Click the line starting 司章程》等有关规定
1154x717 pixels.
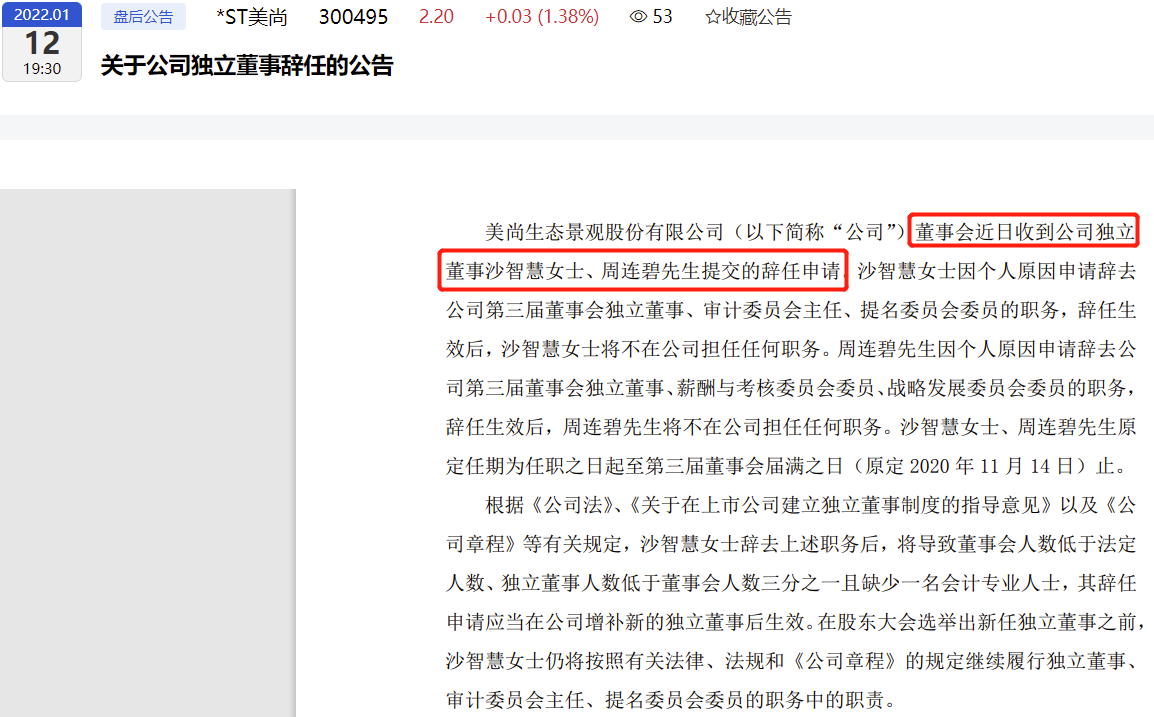(x=791, y=544)
